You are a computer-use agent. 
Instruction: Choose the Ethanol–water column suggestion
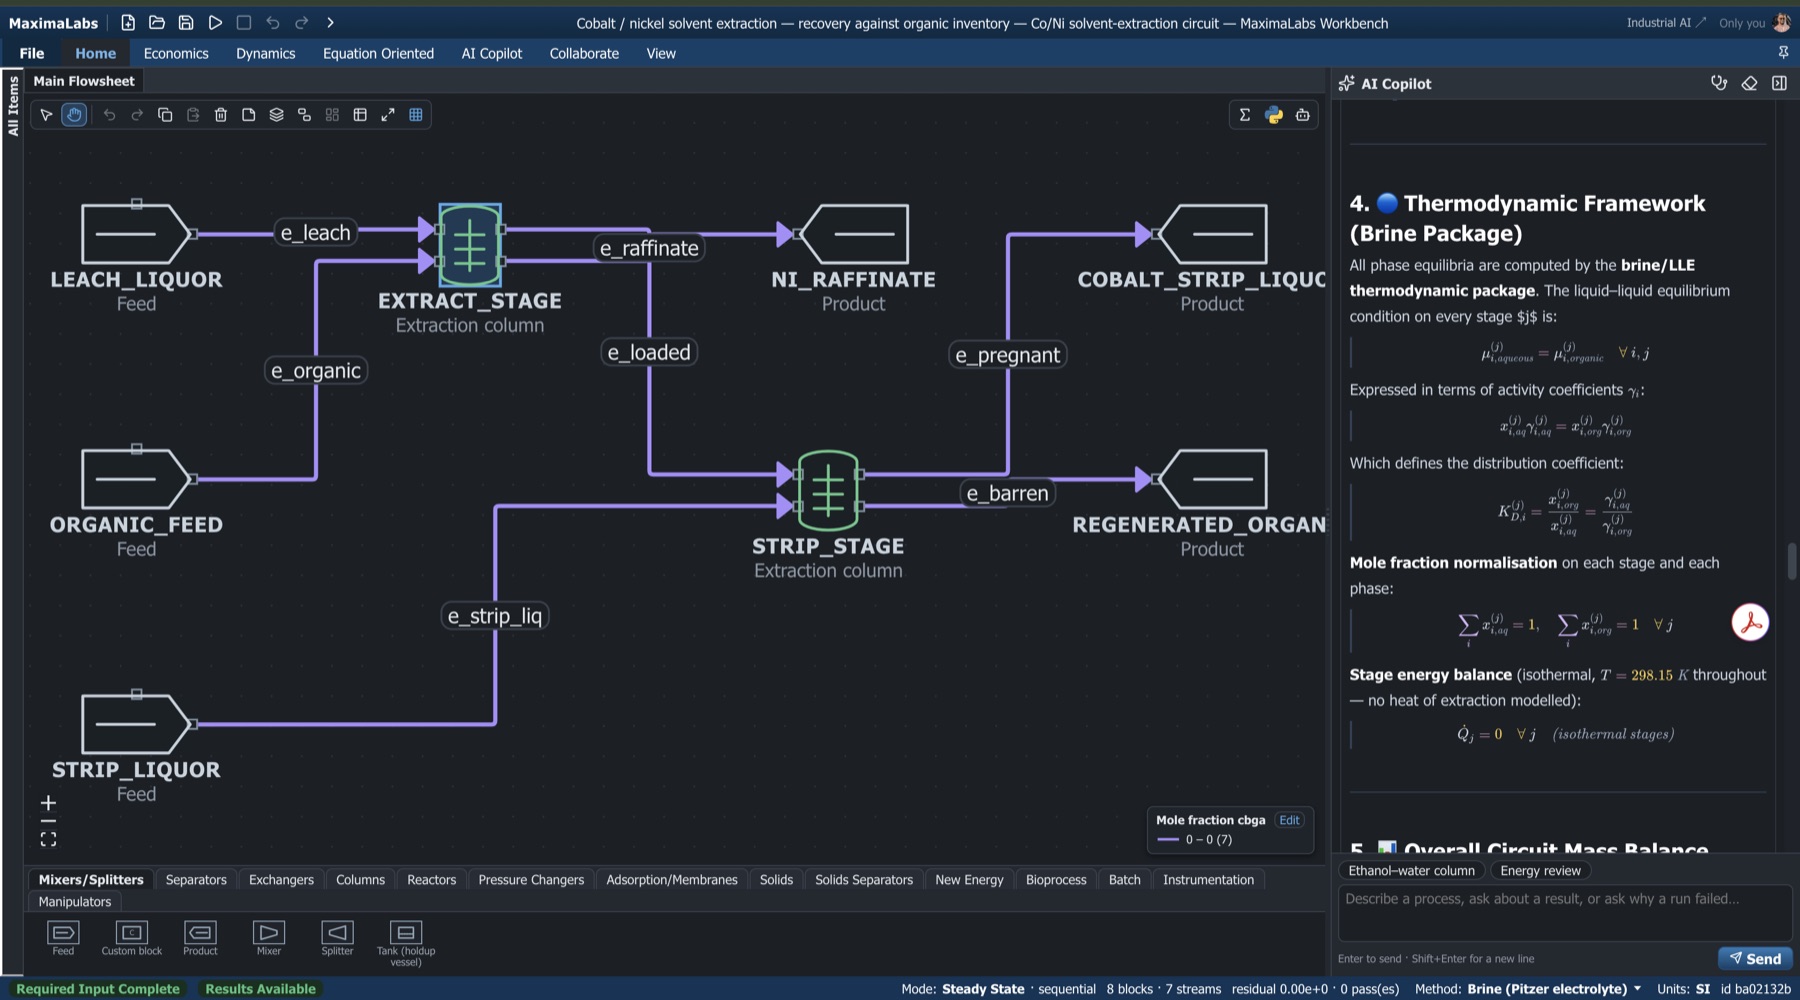(1411, 871)
